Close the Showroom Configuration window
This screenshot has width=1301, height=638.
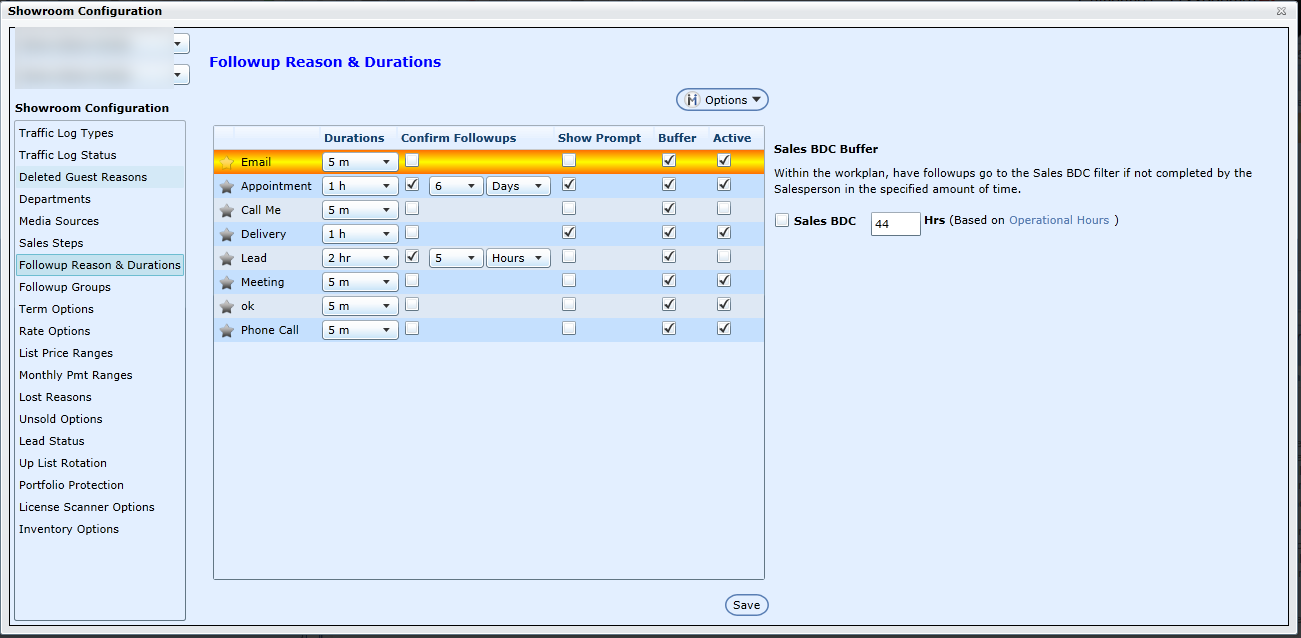pos(1281,11)
